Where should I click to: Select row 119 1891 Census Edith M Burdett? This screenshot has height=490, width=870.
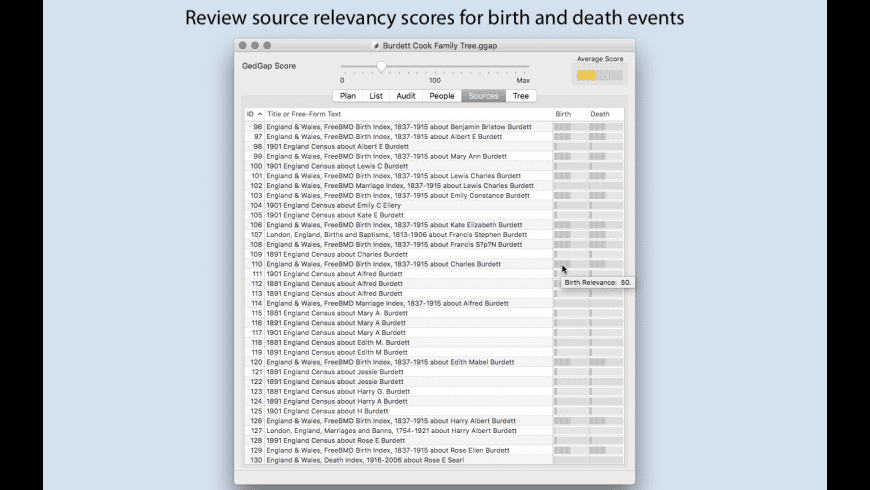click(x=434, y=352)
